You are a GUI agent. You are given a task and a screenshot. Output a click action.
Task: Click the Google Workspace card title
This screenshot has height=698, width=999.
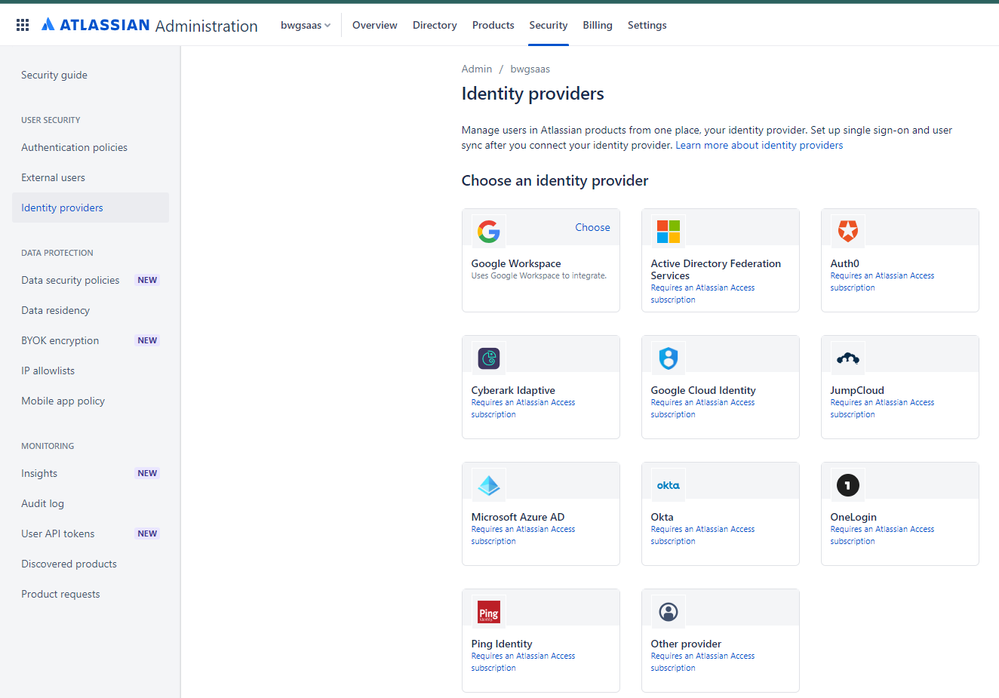tap(516, 264)
